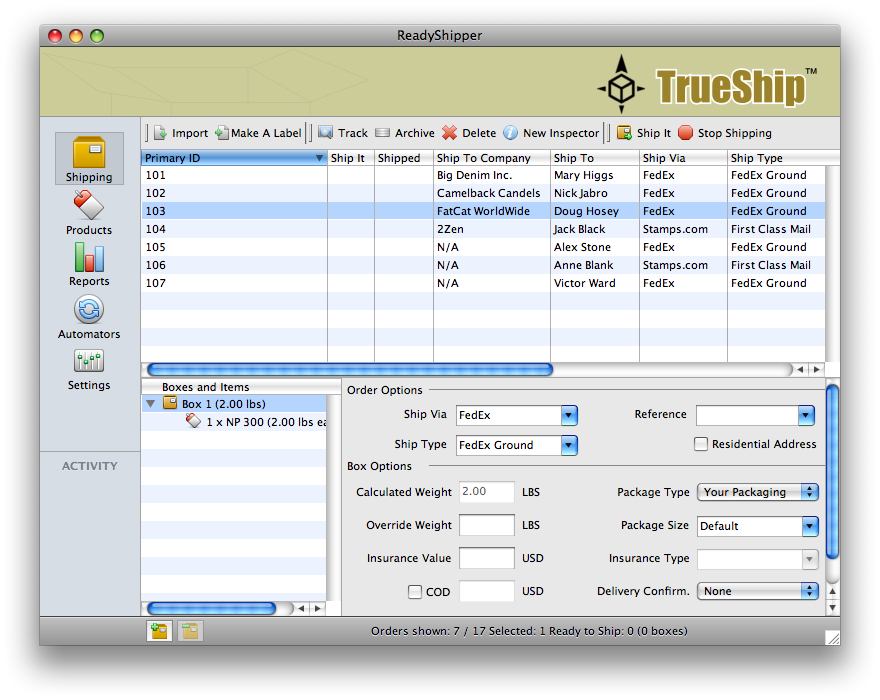
Task: Click the Archive button text
Action: click(415, 133)
